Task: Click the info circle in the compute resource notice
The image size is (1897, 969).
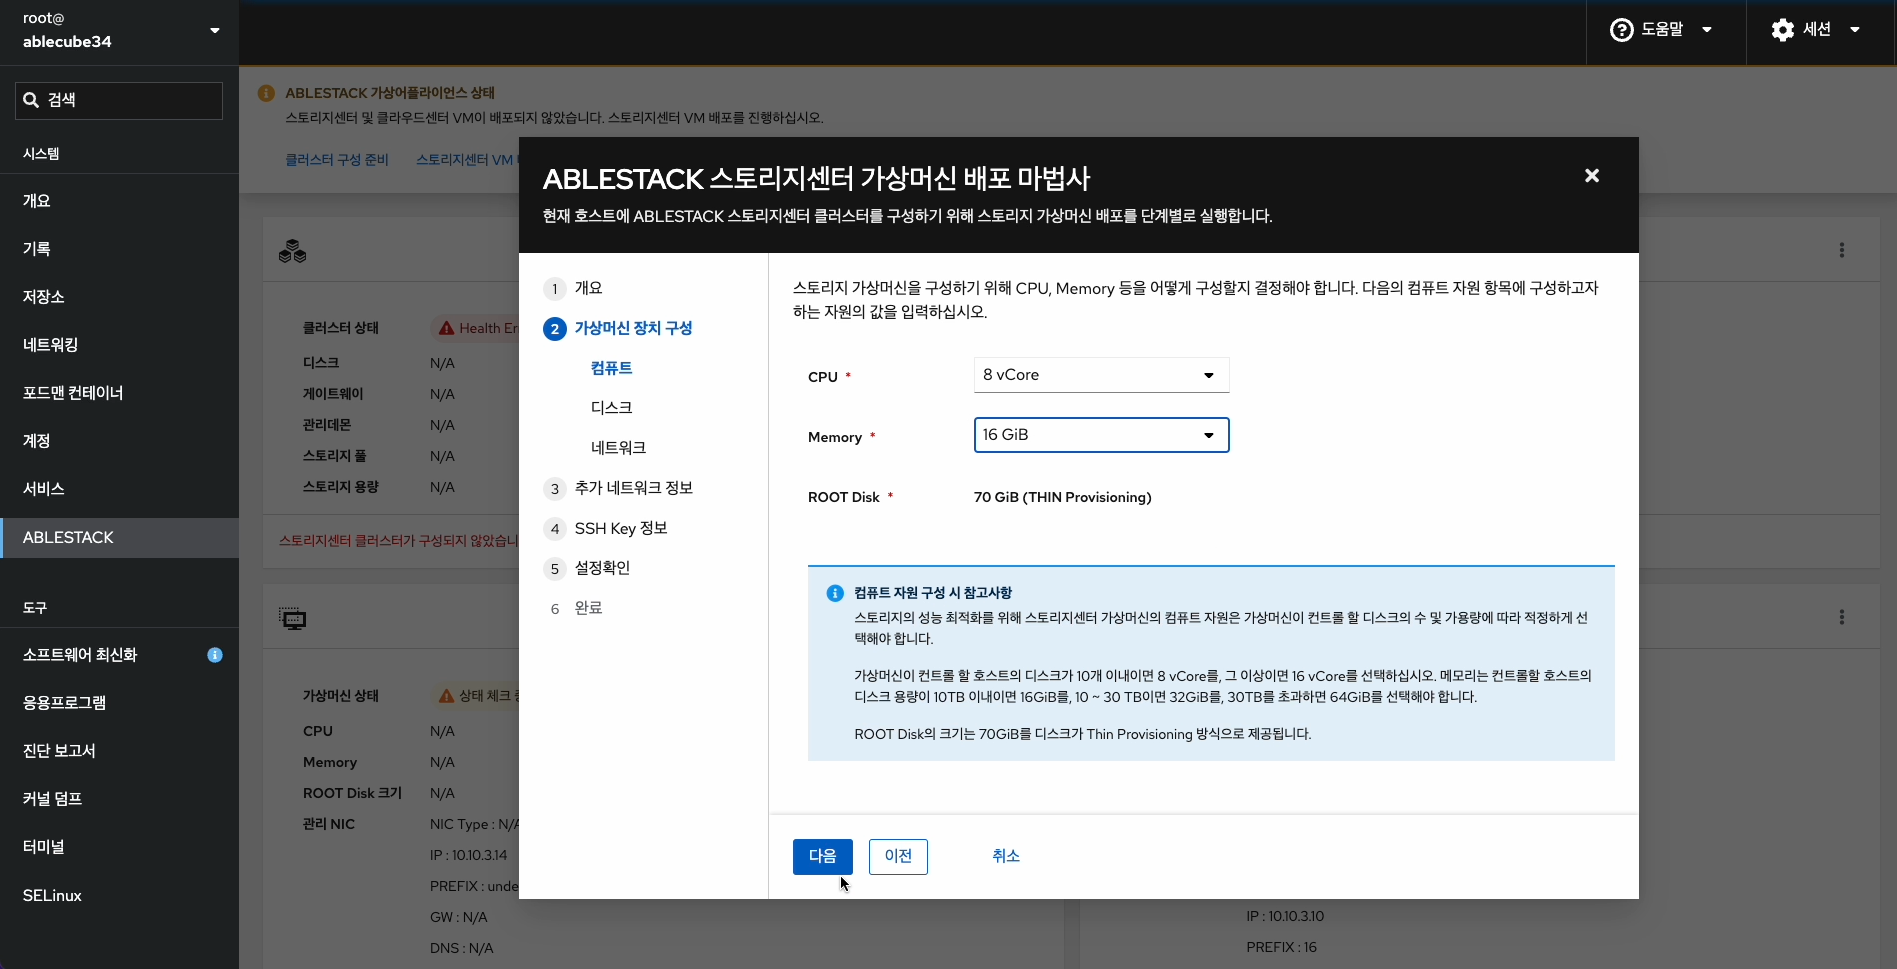Action: (x=834, y=592)
